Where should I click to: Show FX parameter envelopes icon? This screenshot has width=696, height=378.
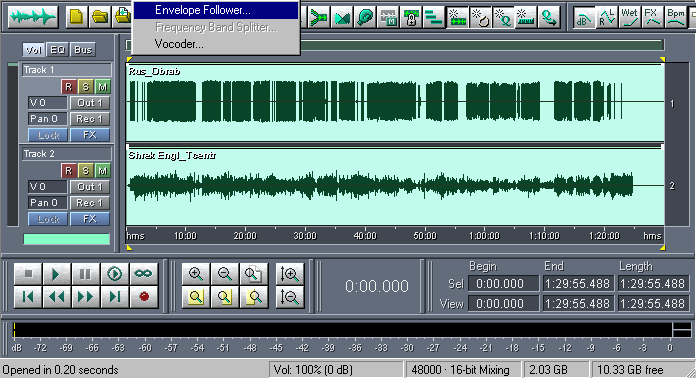point(652,18)
